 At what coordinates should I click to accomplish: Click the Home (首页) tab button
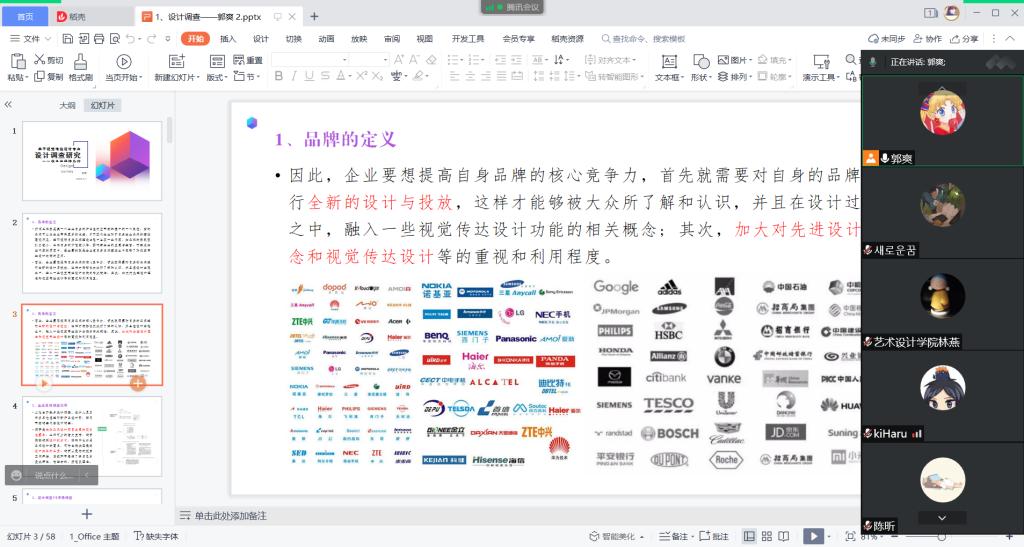pos(25,16)
